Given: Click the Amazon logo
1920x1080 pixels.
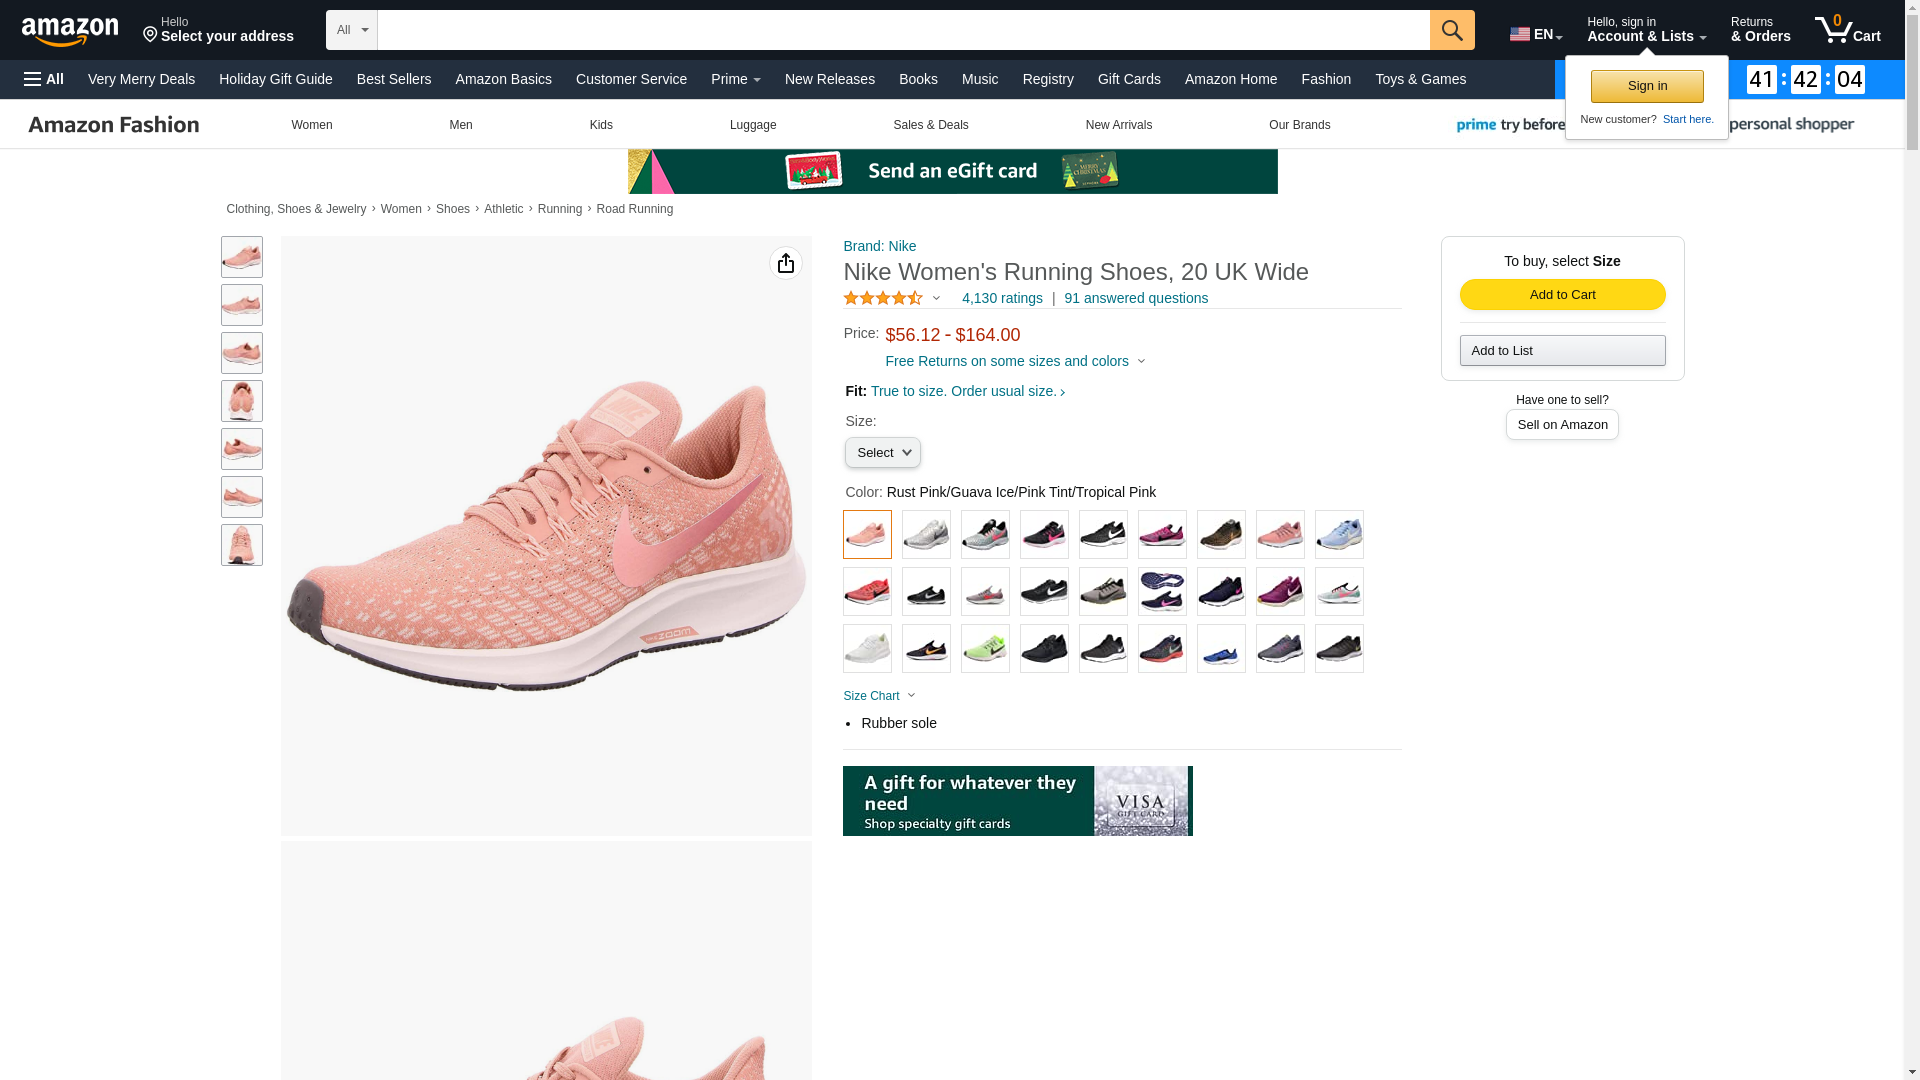Looking at the screenshot, I should pyautogui.click(x=70, y=32).
